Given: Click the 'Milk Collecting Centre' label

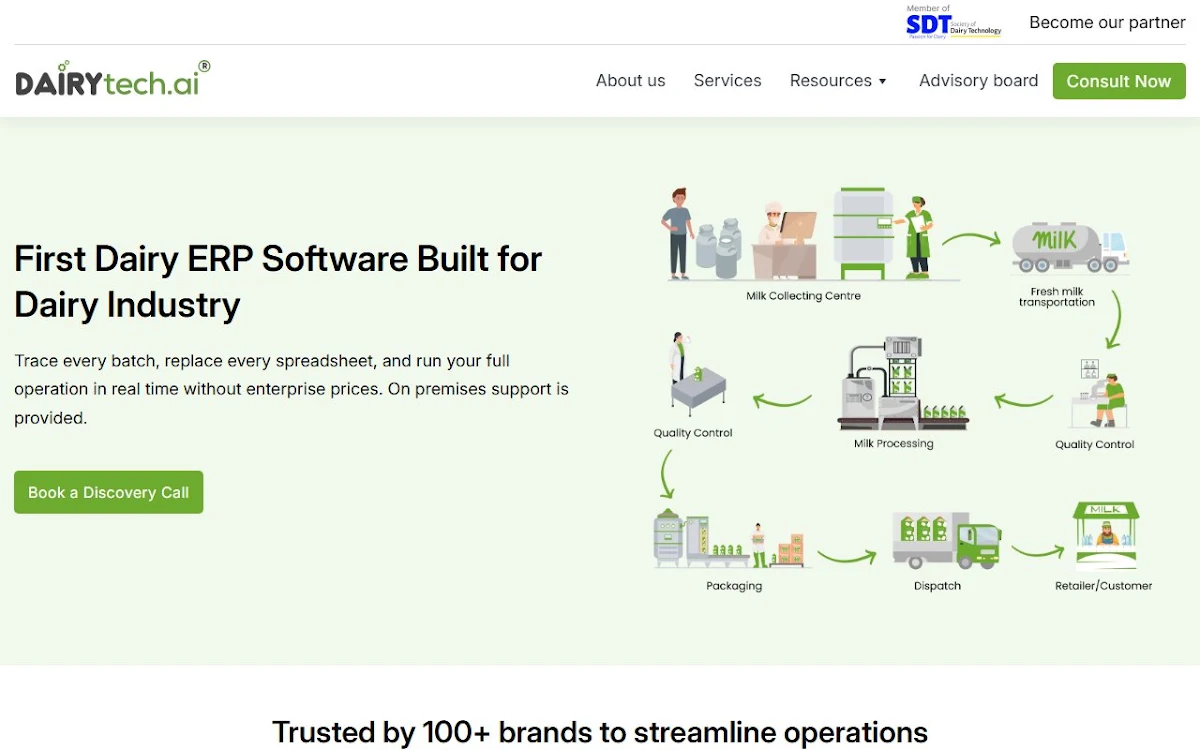Looking at the screenshot, I should [803, 296].
